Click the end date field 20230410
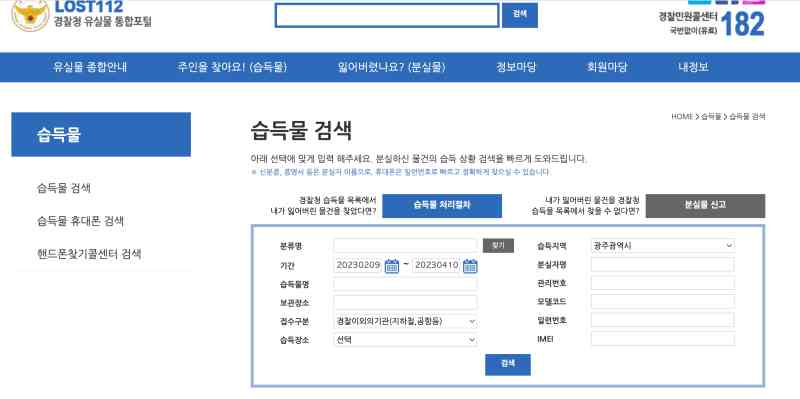 click(436, 266)
